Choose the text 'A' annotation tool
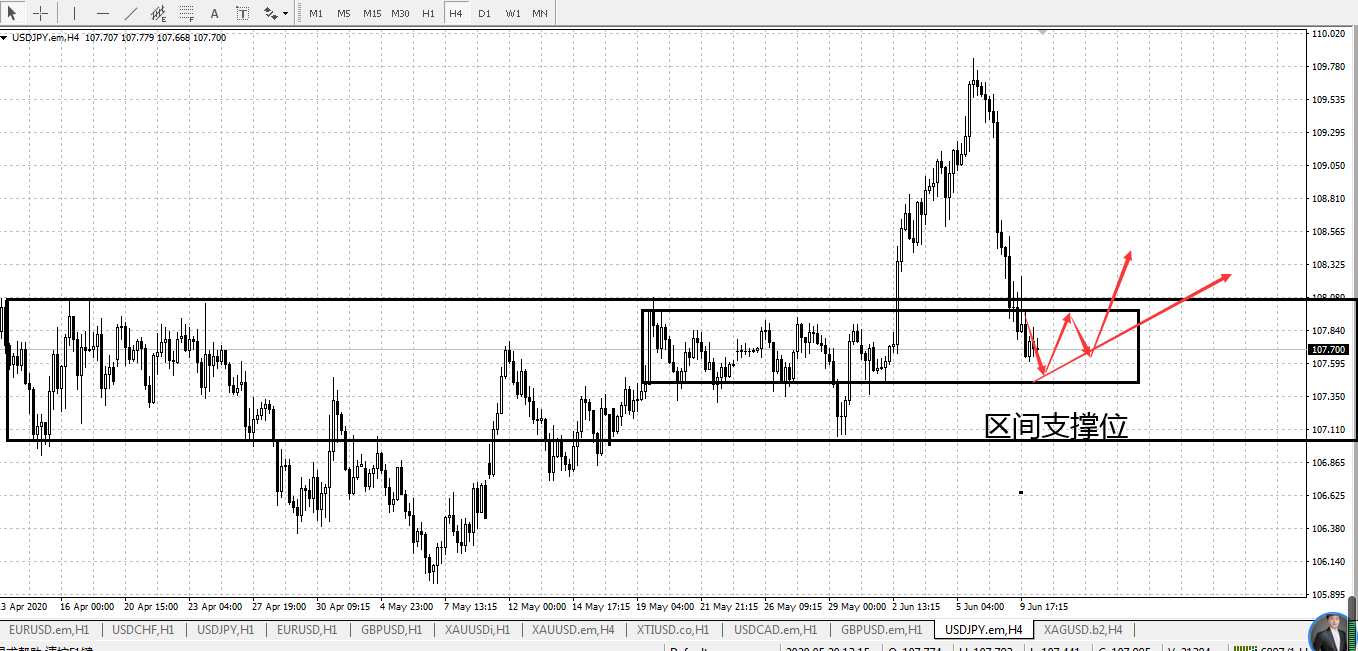 tap(215, 13)
